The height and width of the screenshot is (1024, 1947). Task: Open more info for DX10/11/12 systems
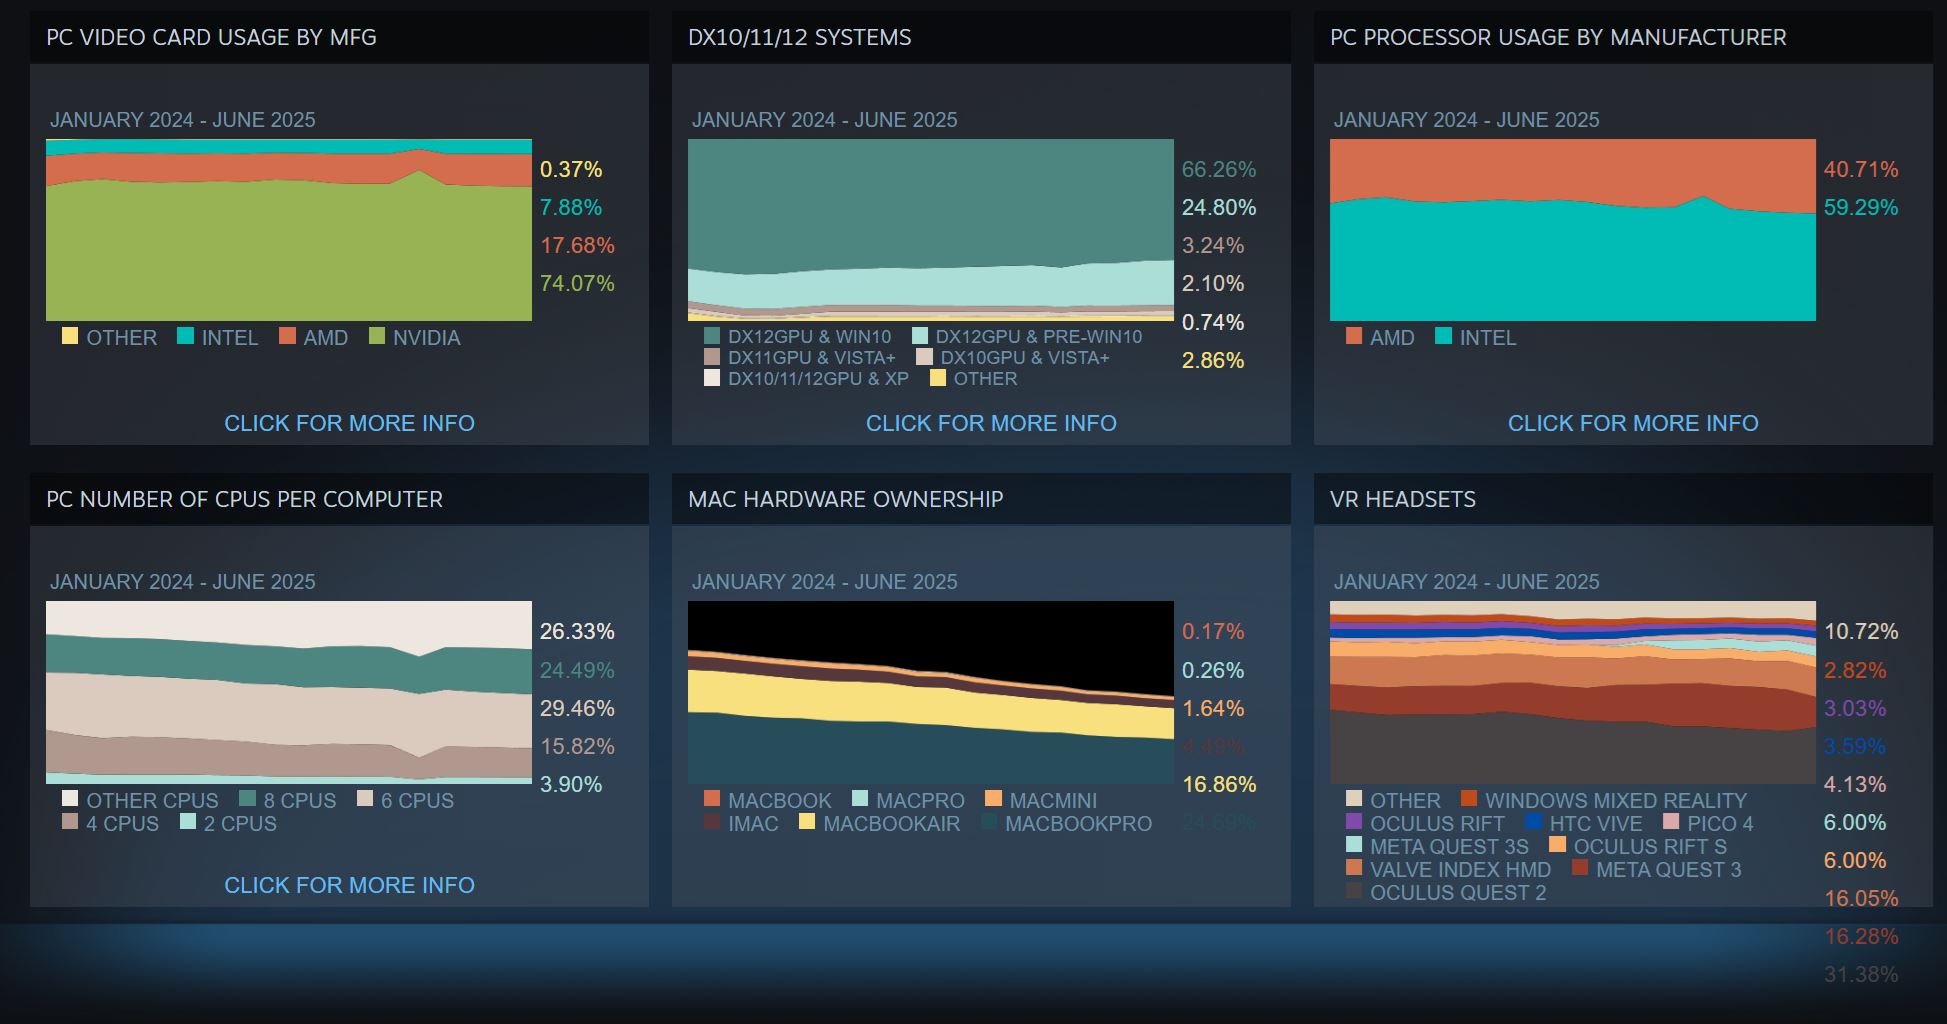[991, 423]
